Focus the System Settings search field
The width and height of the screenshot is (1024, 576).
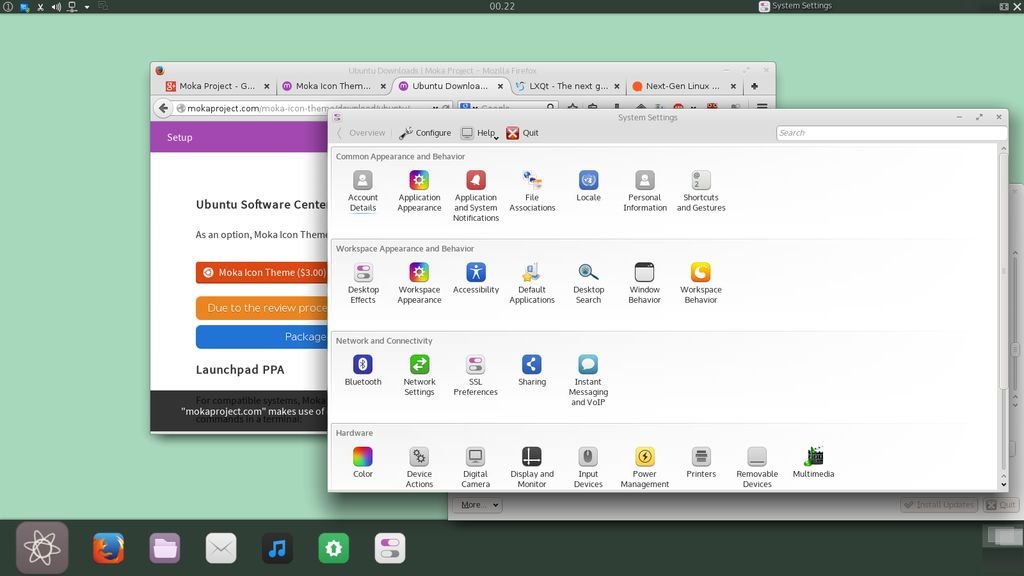[890, 133]
